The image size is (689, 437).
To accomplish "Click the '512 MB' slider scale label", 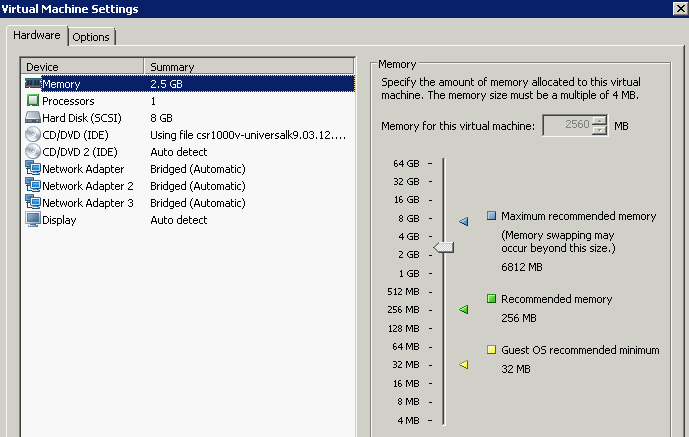I will [x=403, y=291].
